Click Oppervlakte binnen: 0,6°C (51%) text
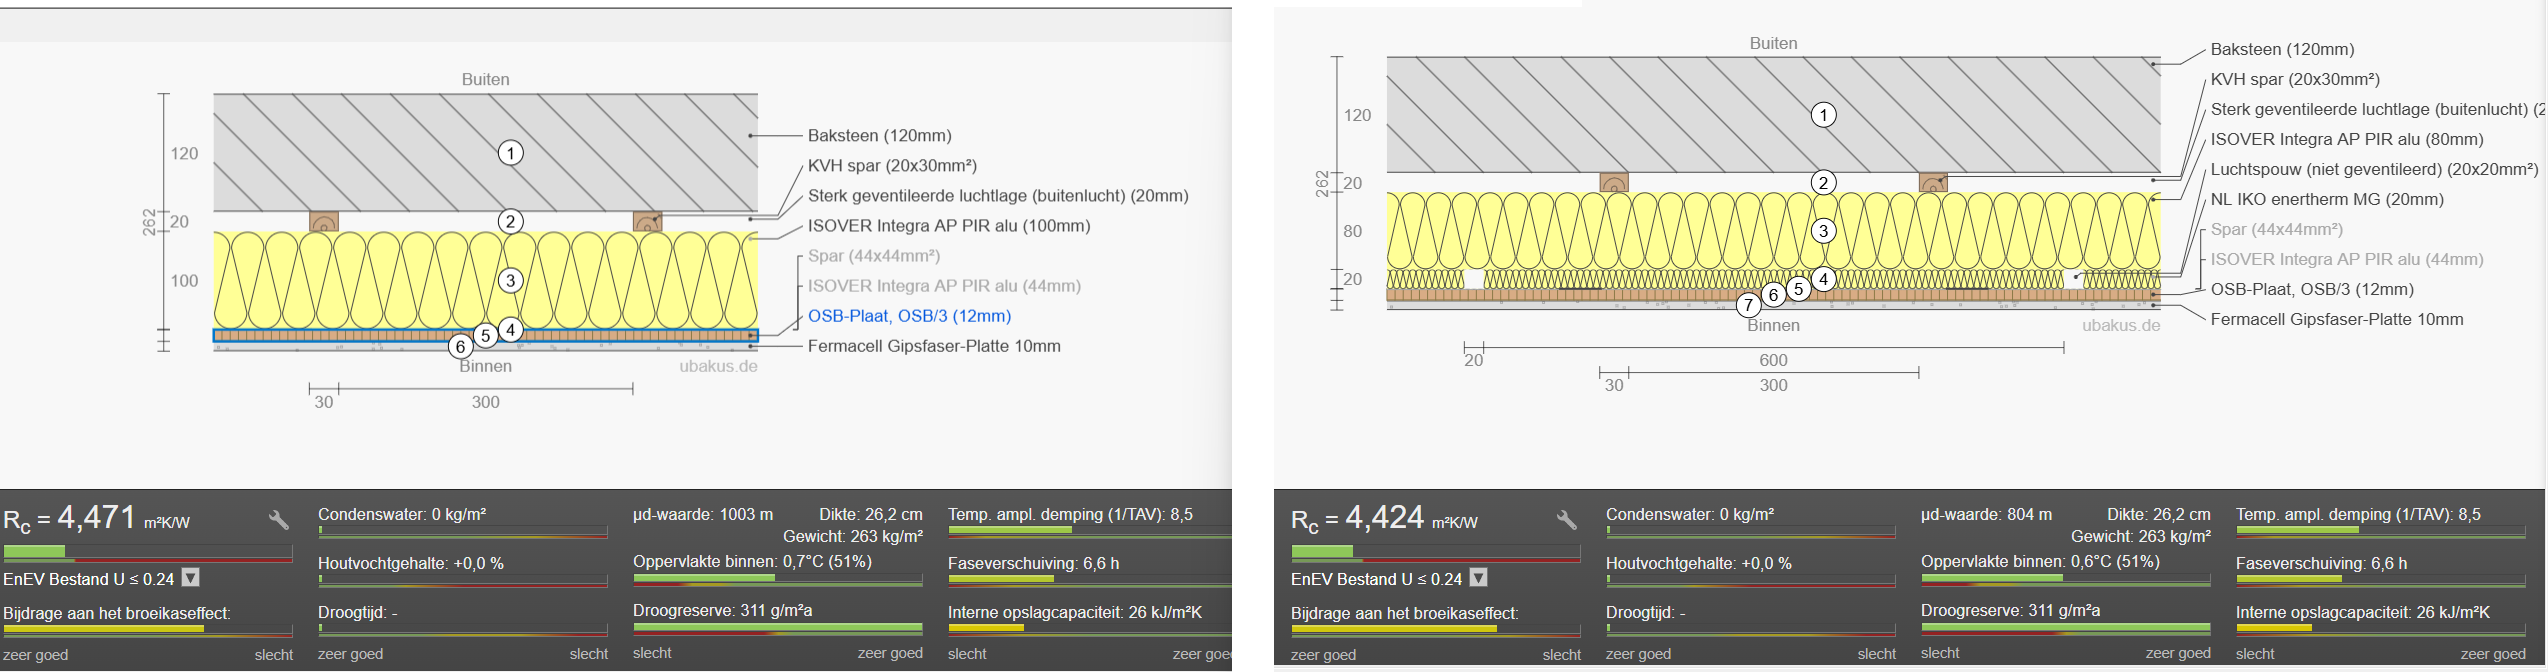The image size is (2548, 672). [2040, 562]
